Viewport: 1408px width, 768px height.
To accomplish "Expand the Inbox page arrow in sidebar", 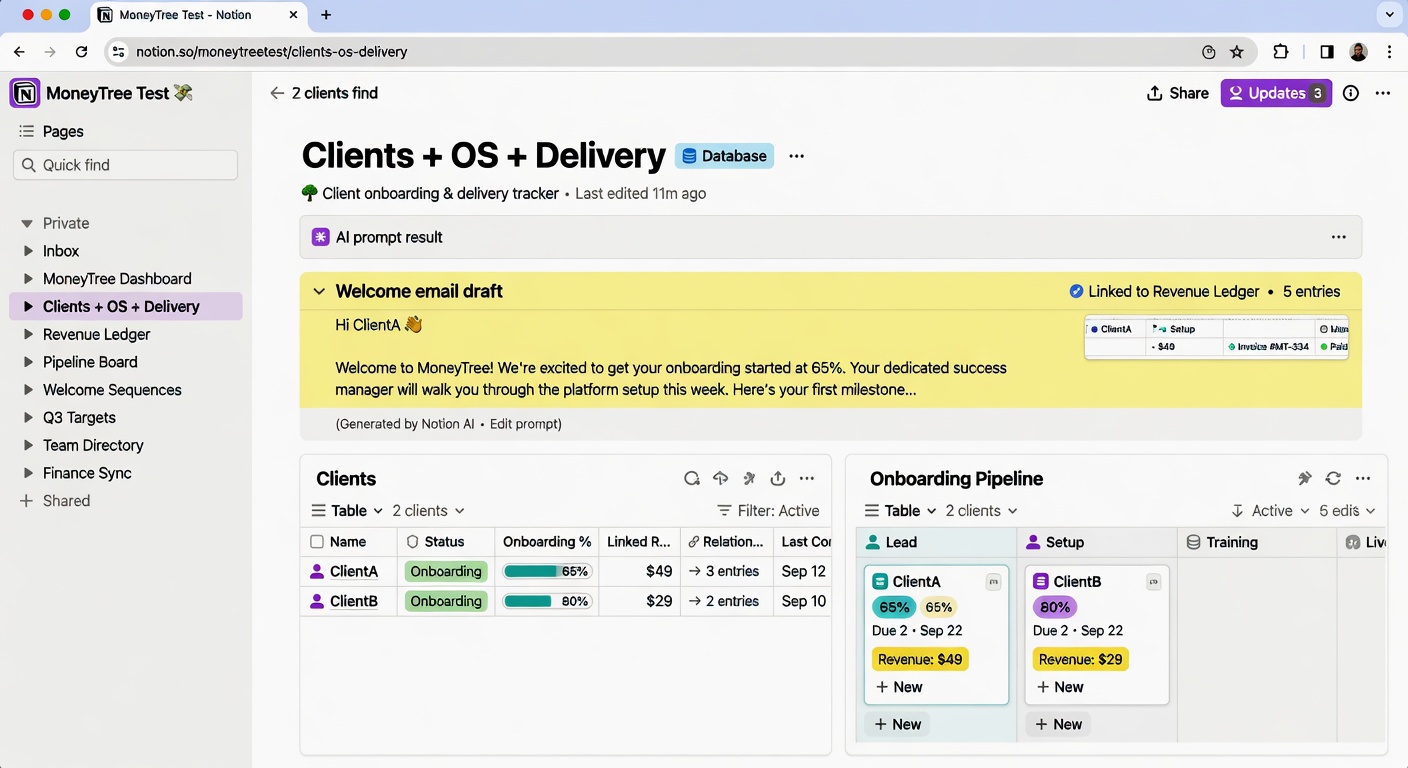I will click(x=28, y=251).
